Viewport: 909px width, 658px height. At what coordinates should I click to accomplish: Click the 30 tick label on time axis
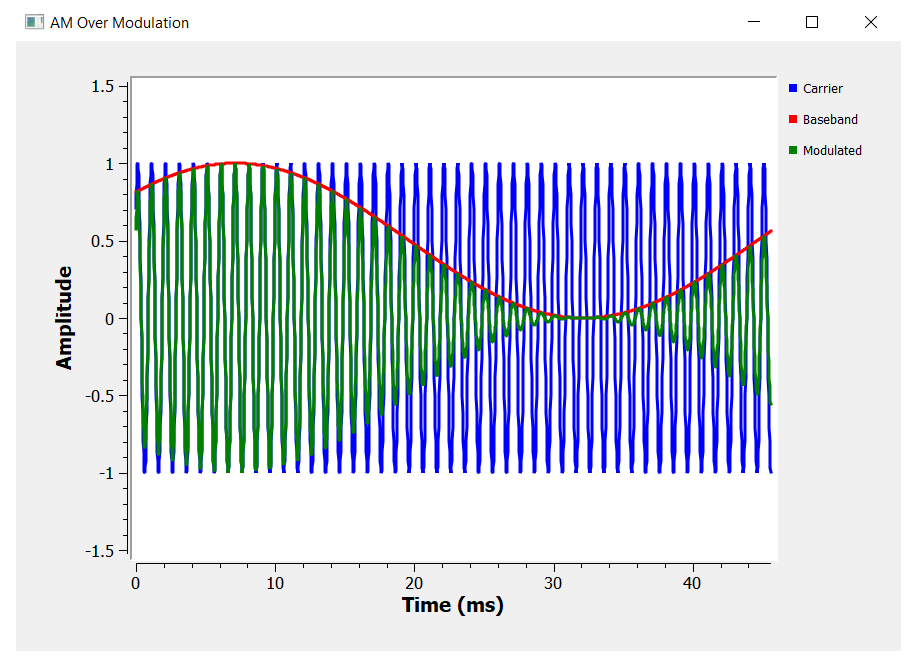coord(553,580)
